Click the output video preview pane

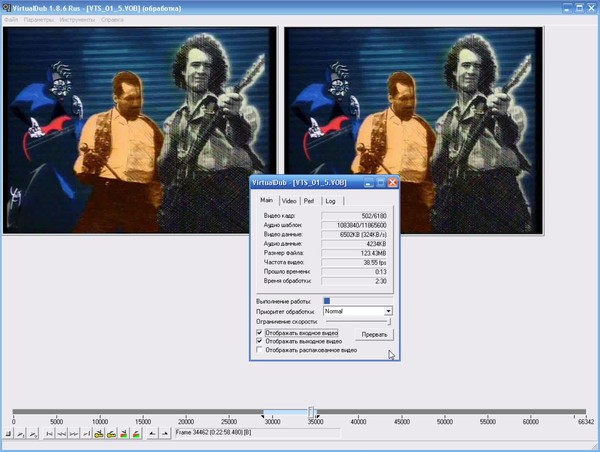point(414,130)
